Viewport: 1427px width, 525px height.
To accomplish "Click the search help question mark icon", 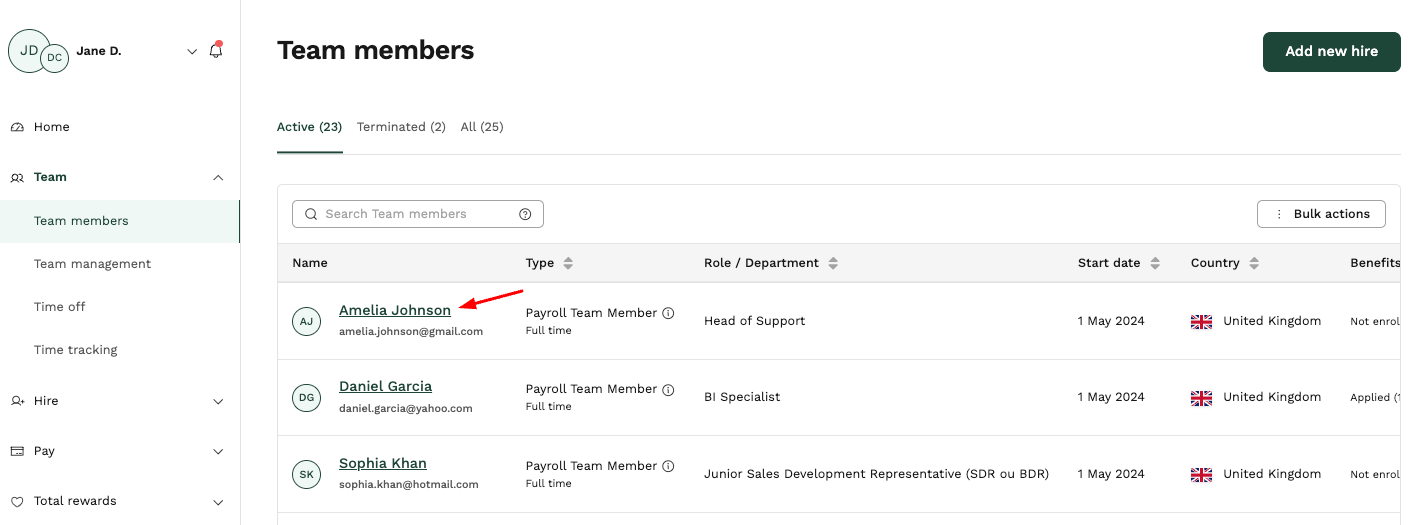I will click(x=525, y=214).
